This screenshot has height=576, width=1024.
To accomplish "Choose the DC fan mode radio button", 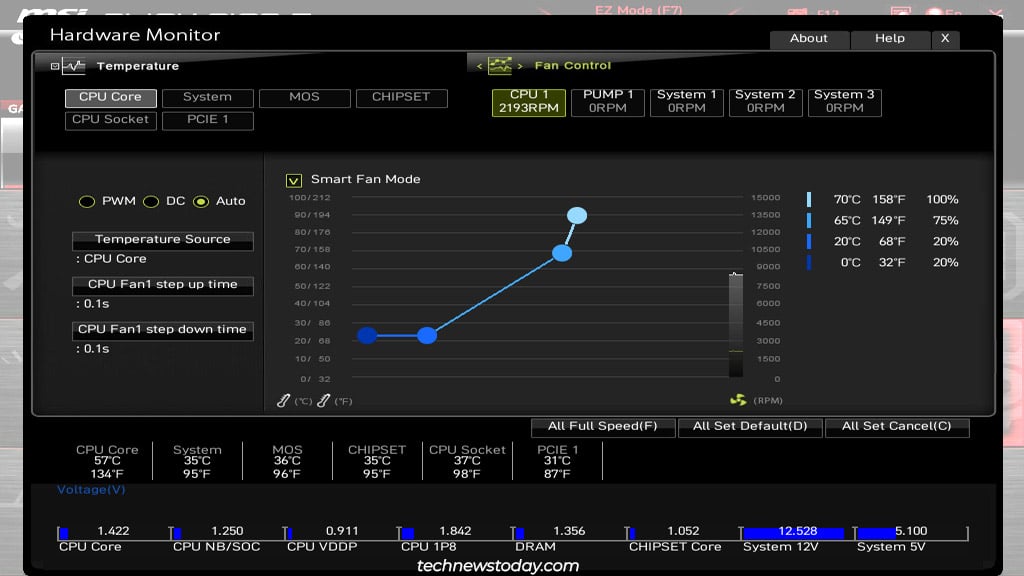I will click(x=151, y=201).
